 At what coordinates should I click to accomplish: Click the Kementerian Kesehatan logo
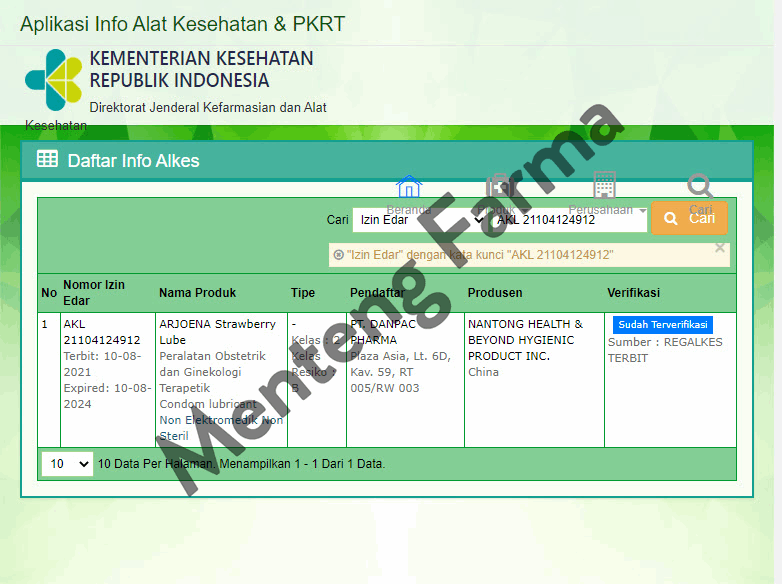53,79
